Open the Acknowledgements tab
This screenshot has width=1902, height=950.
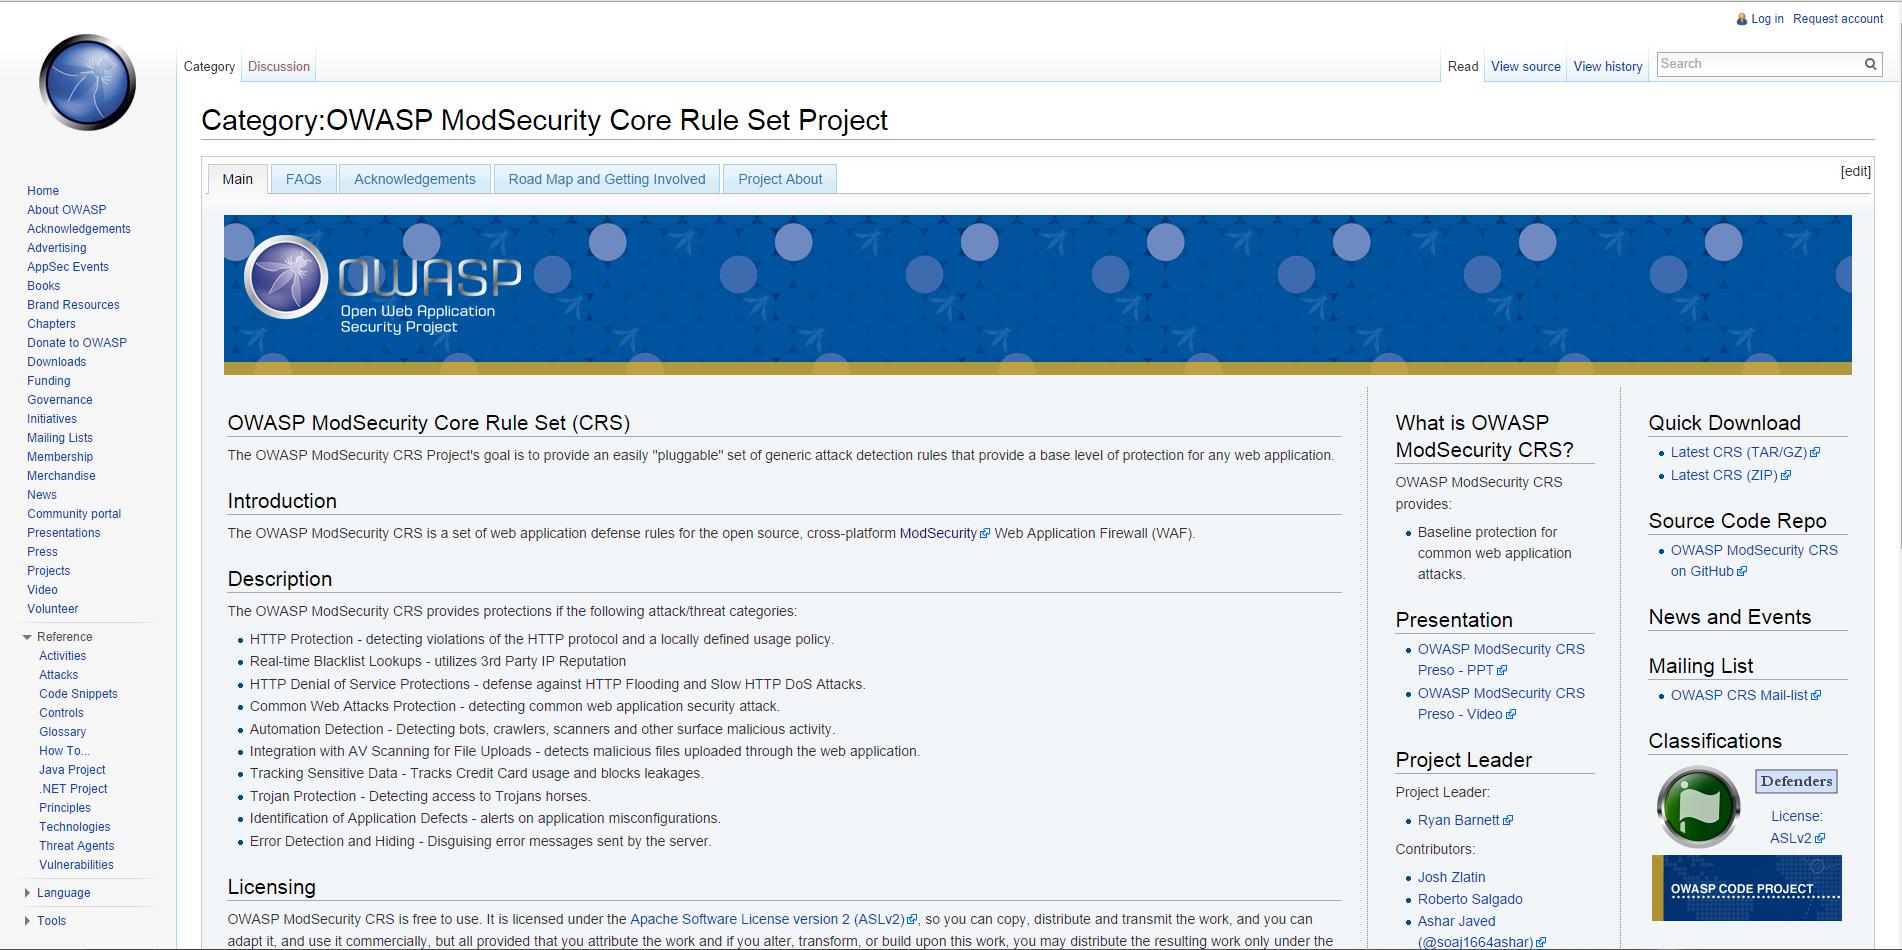point(415,179)
